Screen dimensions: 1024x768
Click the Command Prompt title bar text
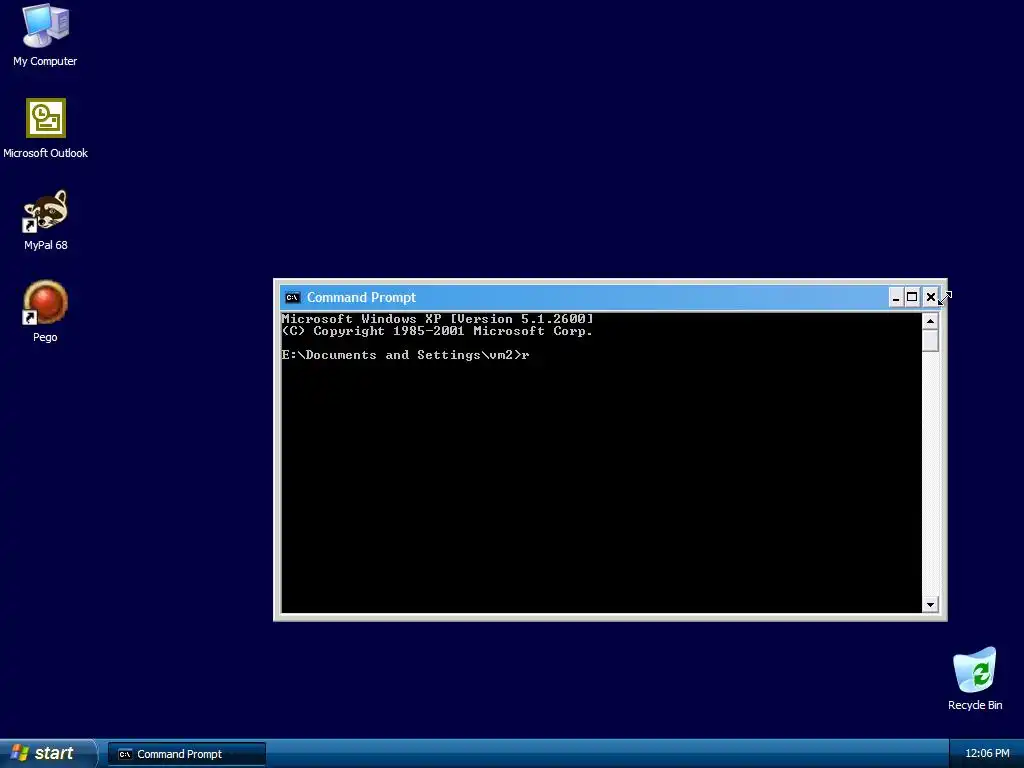pyautogui.click(x=361, y=298)
